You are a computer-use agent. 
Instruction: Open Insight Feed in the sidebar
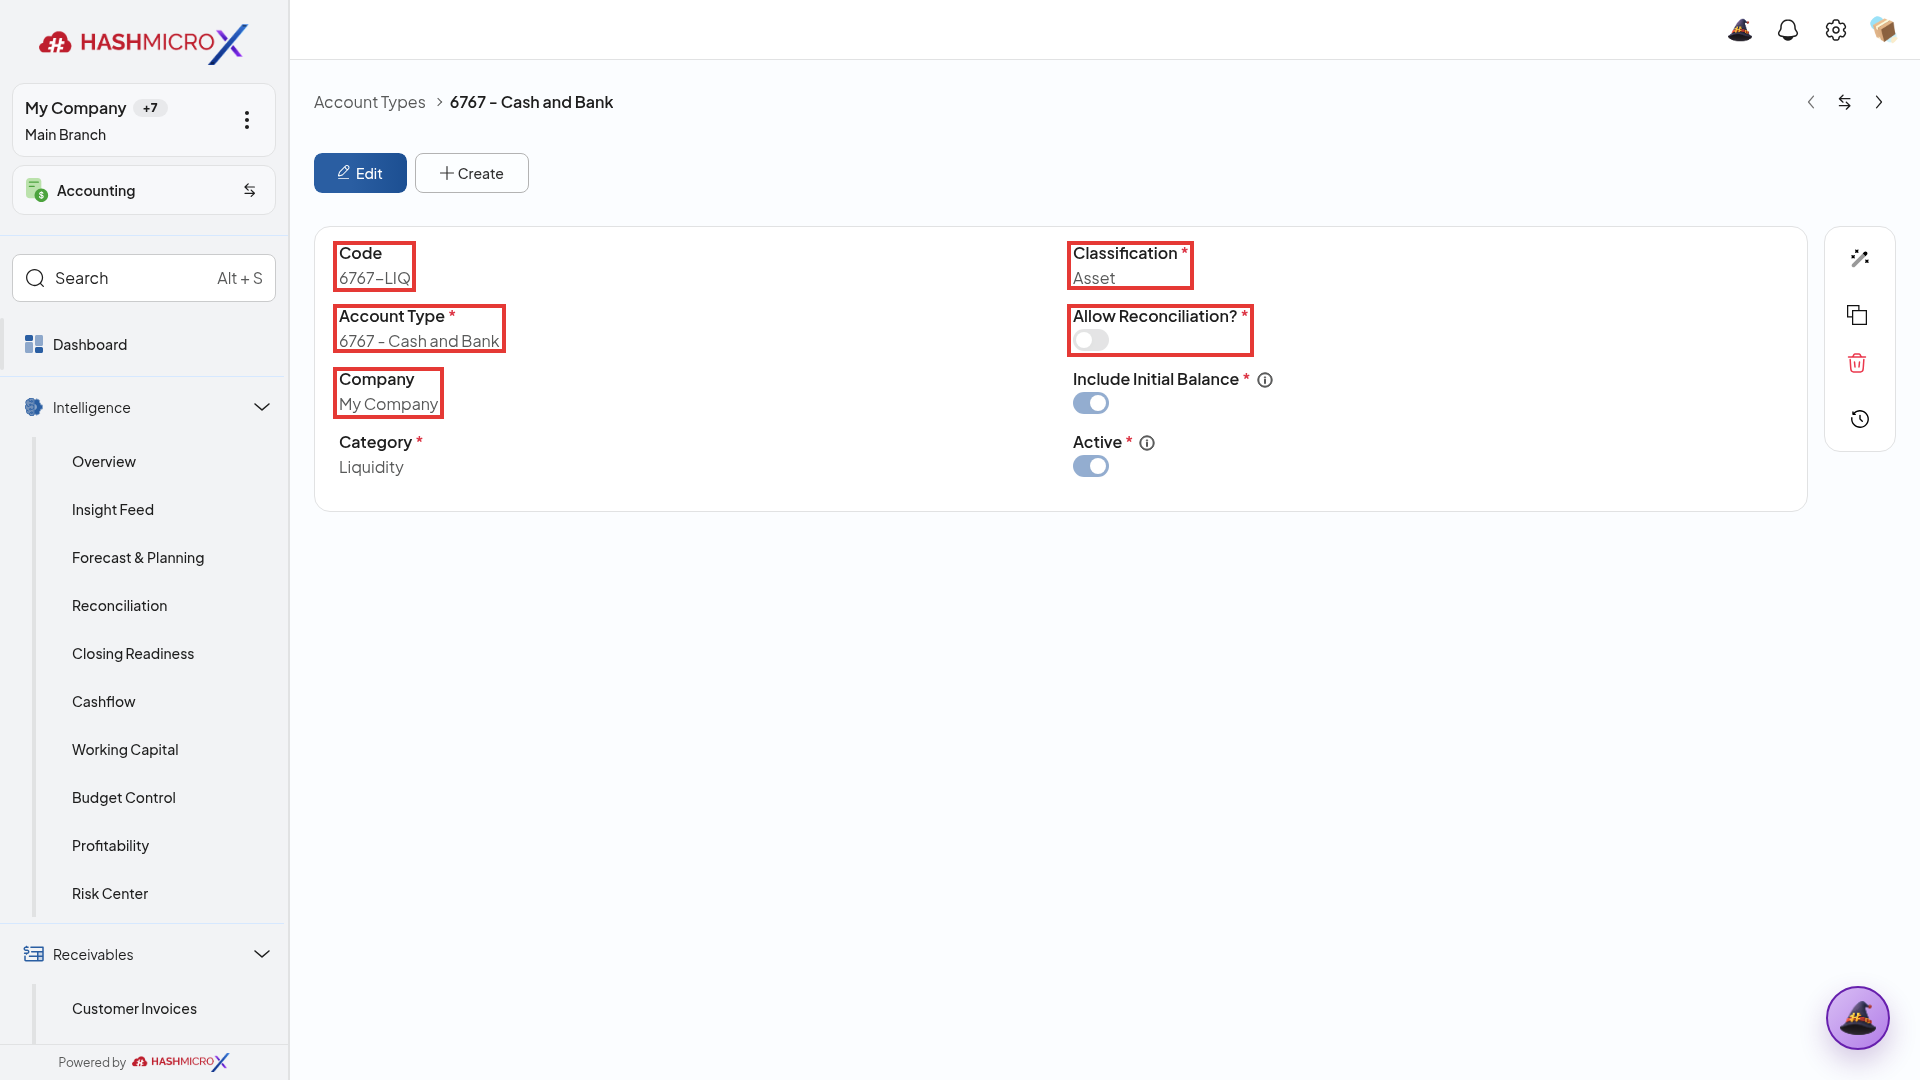coord(113,510)
